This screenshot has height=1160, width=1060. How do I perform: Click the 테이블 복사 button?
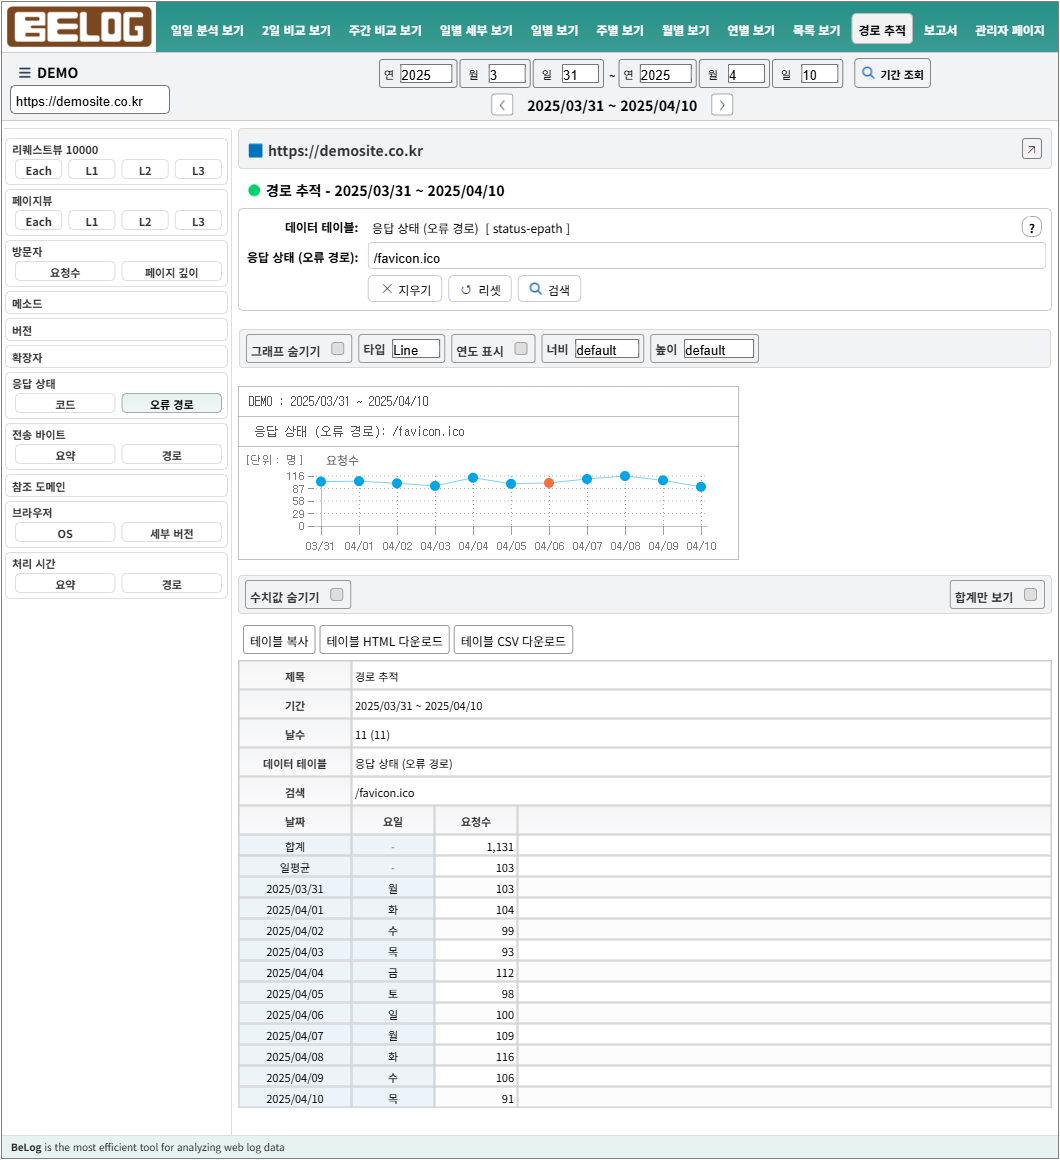(x=279, y=640)
